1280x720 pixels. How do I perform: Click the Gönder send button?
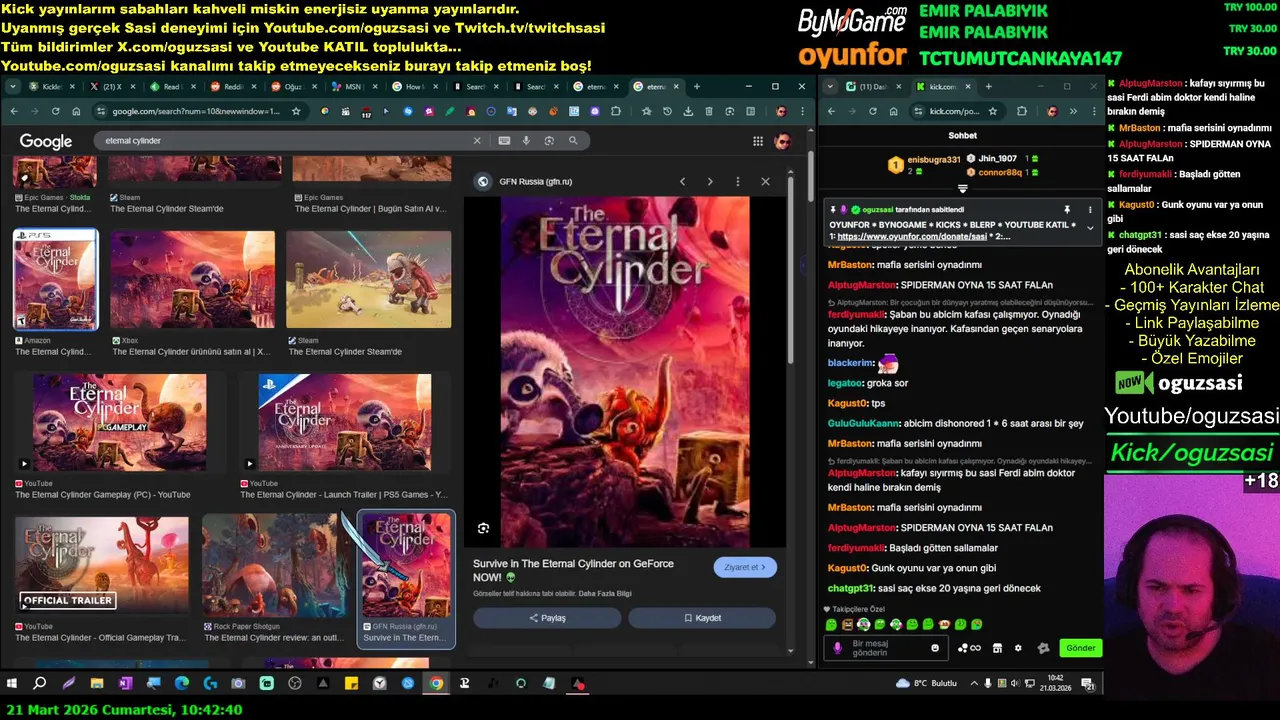[1080, 648]
